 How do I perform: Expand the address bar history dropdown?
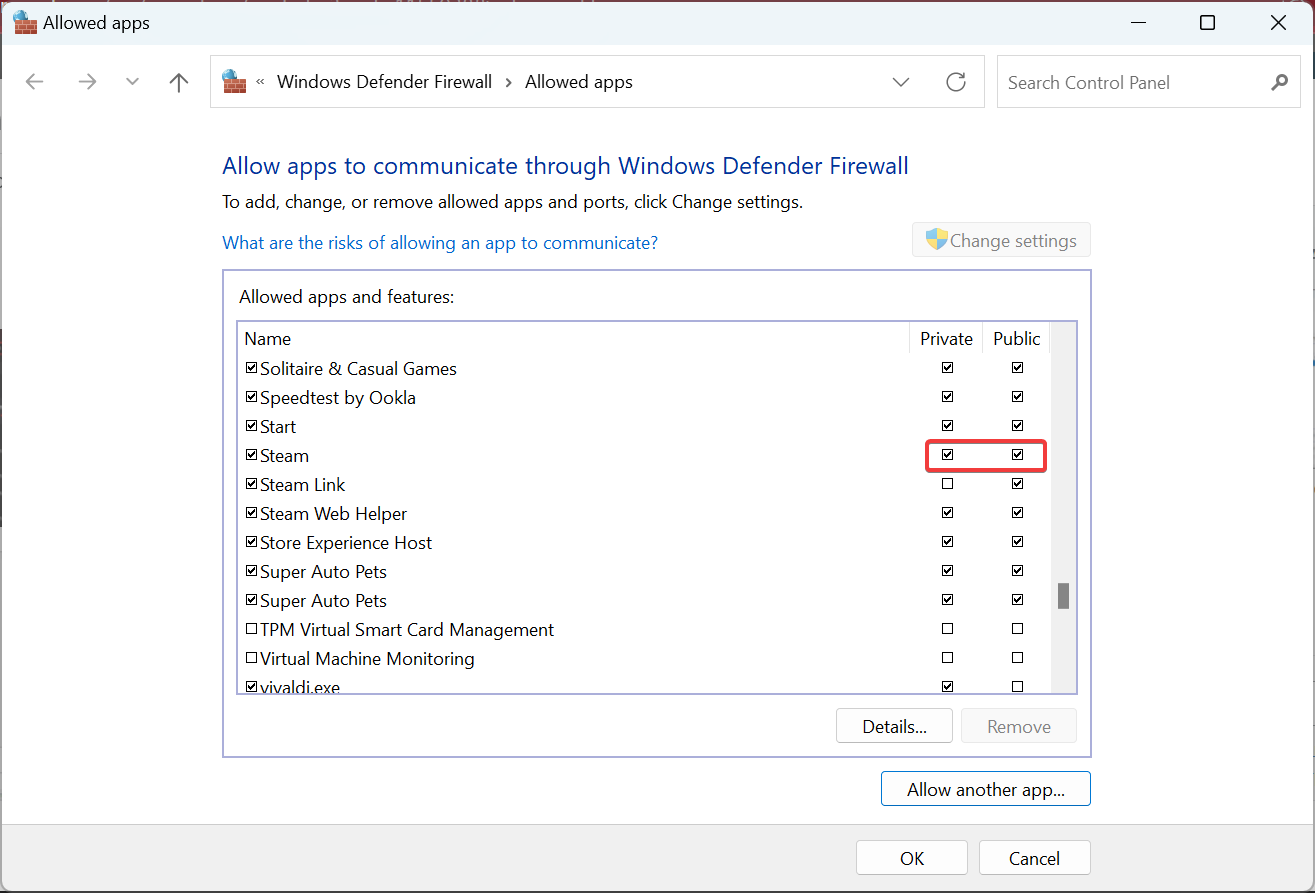coord(901,82)
